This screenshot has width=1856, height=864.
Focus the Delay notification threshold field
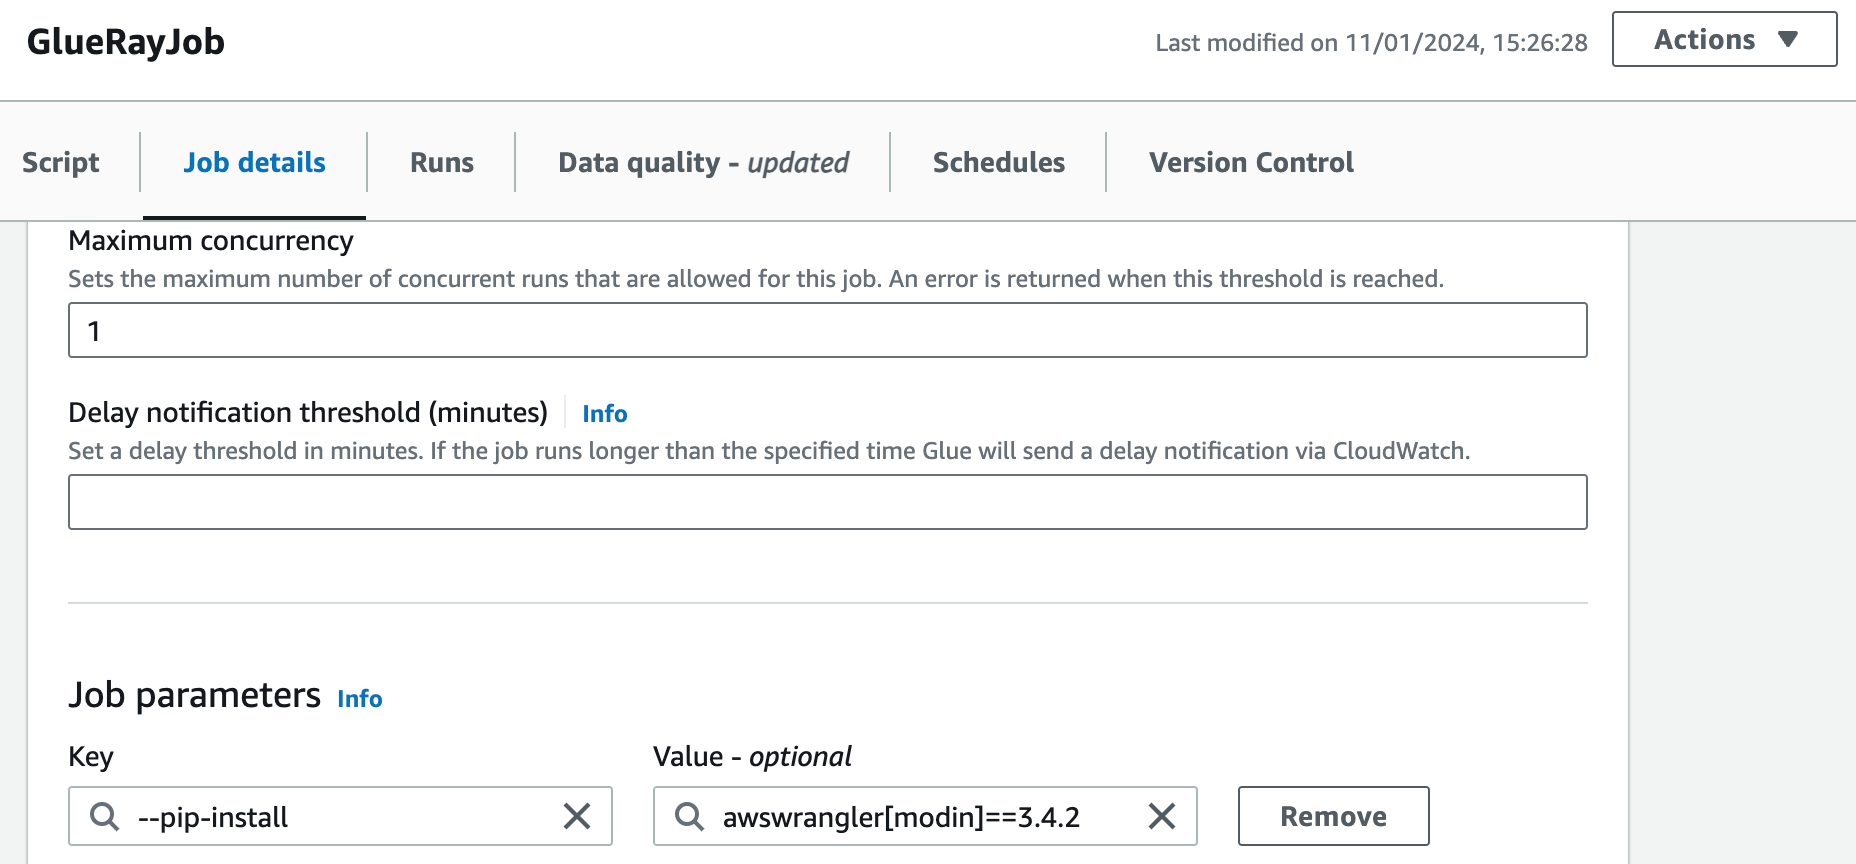click(827, 502)
